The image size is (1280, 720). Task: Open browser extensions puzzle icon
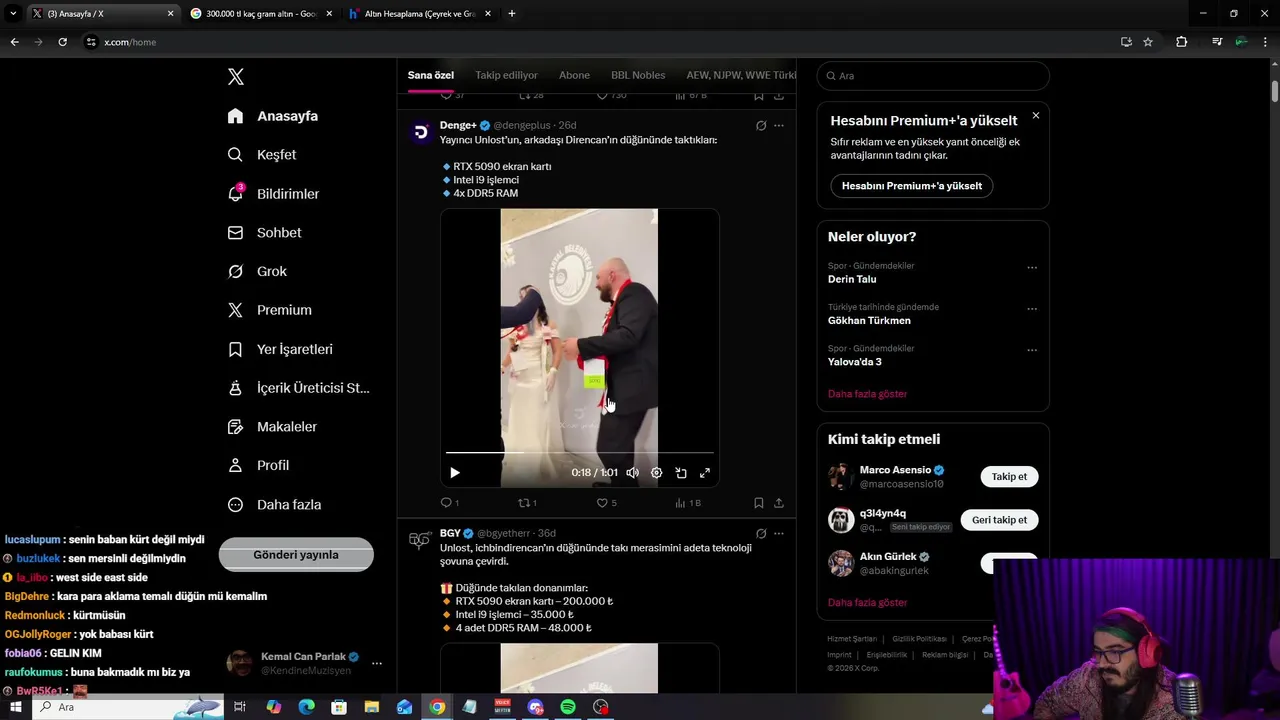coord(1182,42)
